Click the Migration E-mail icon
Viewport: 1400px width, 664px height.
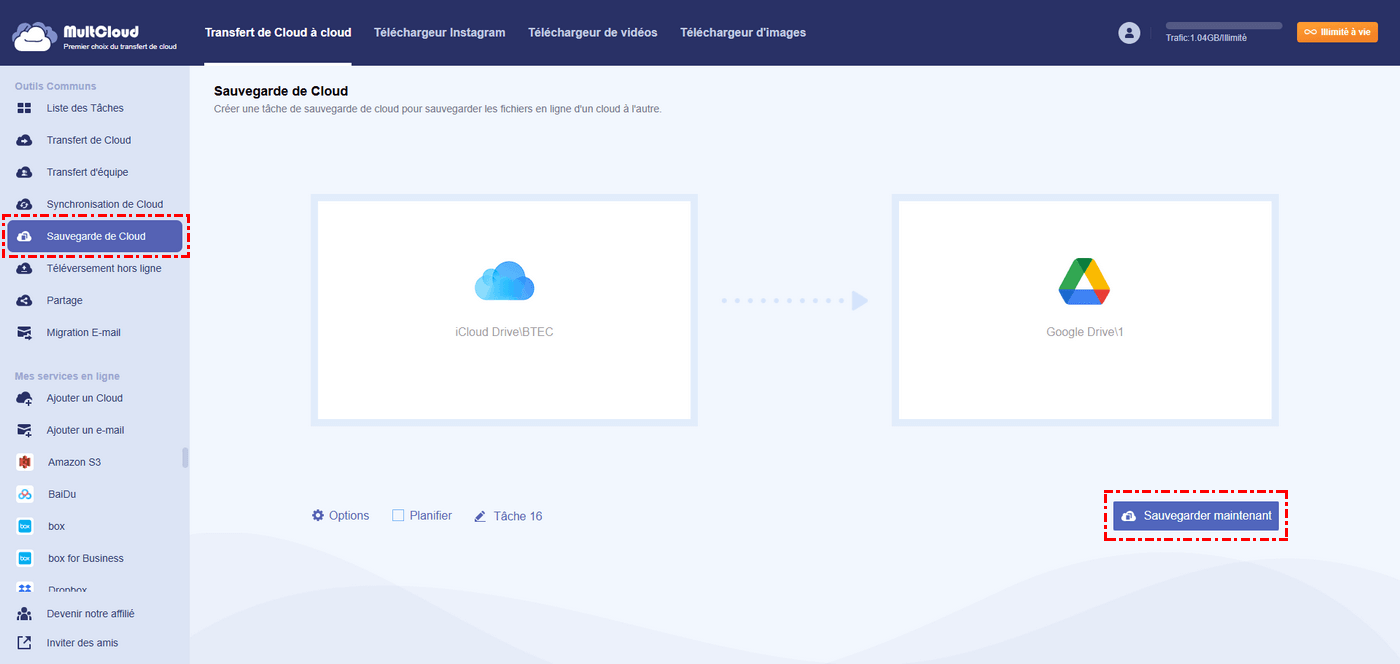[x=25, y=332]
